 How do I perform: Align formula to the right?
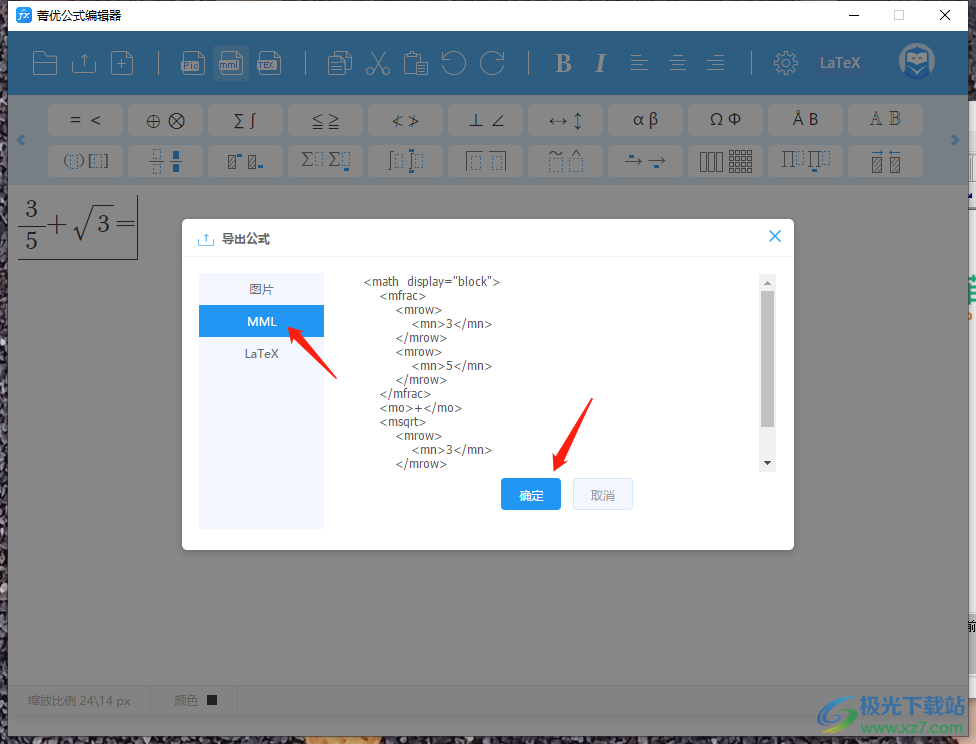coord(715,63)
